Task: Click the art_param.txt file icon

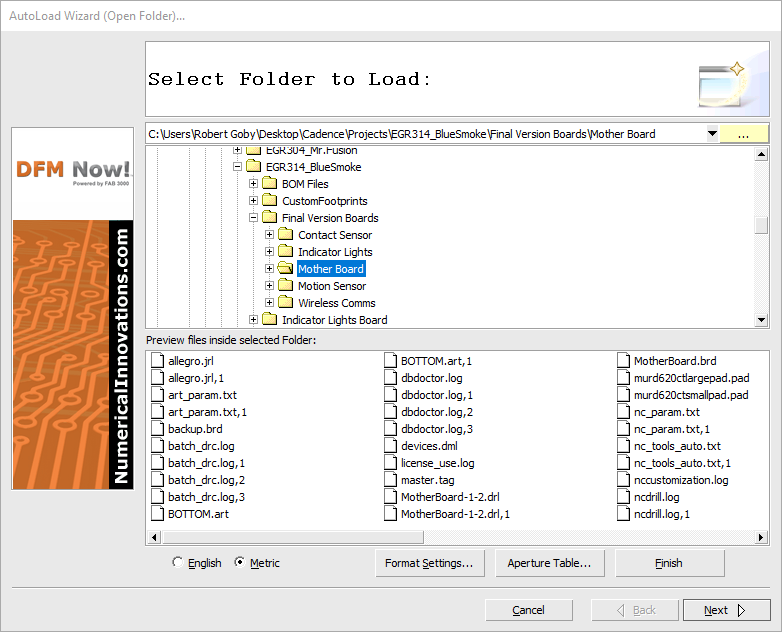Action: point(158,394)
